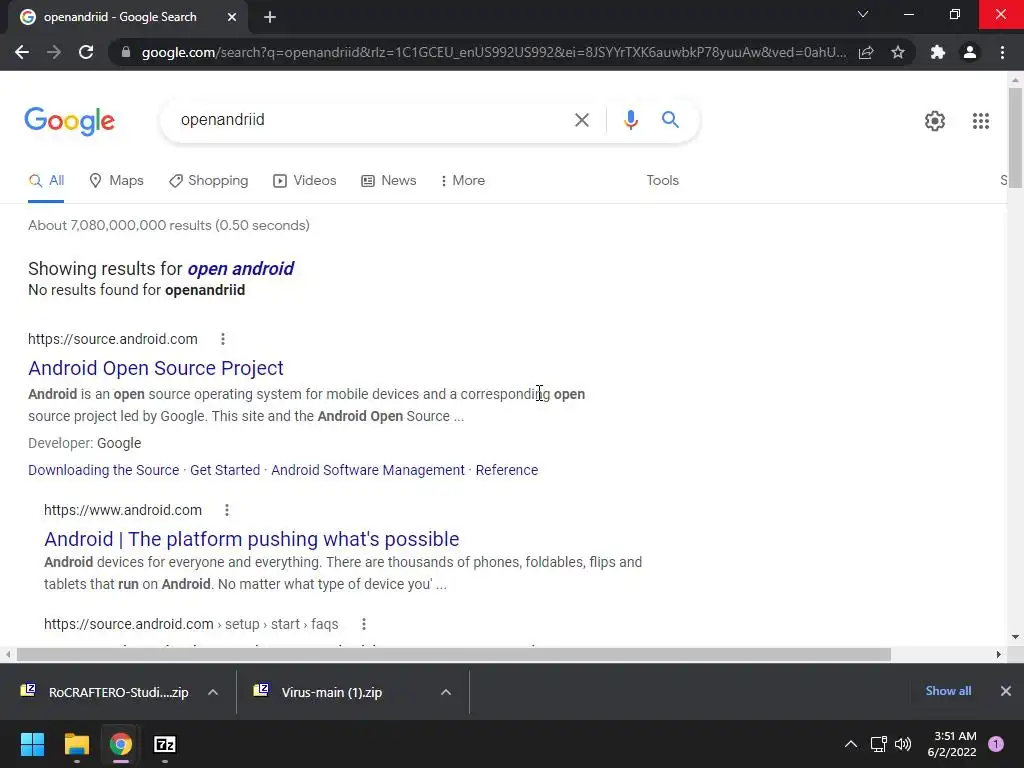Click the https://www.android.com URL text
Viewport: 1024px width, 768px height.
point(123,510)
